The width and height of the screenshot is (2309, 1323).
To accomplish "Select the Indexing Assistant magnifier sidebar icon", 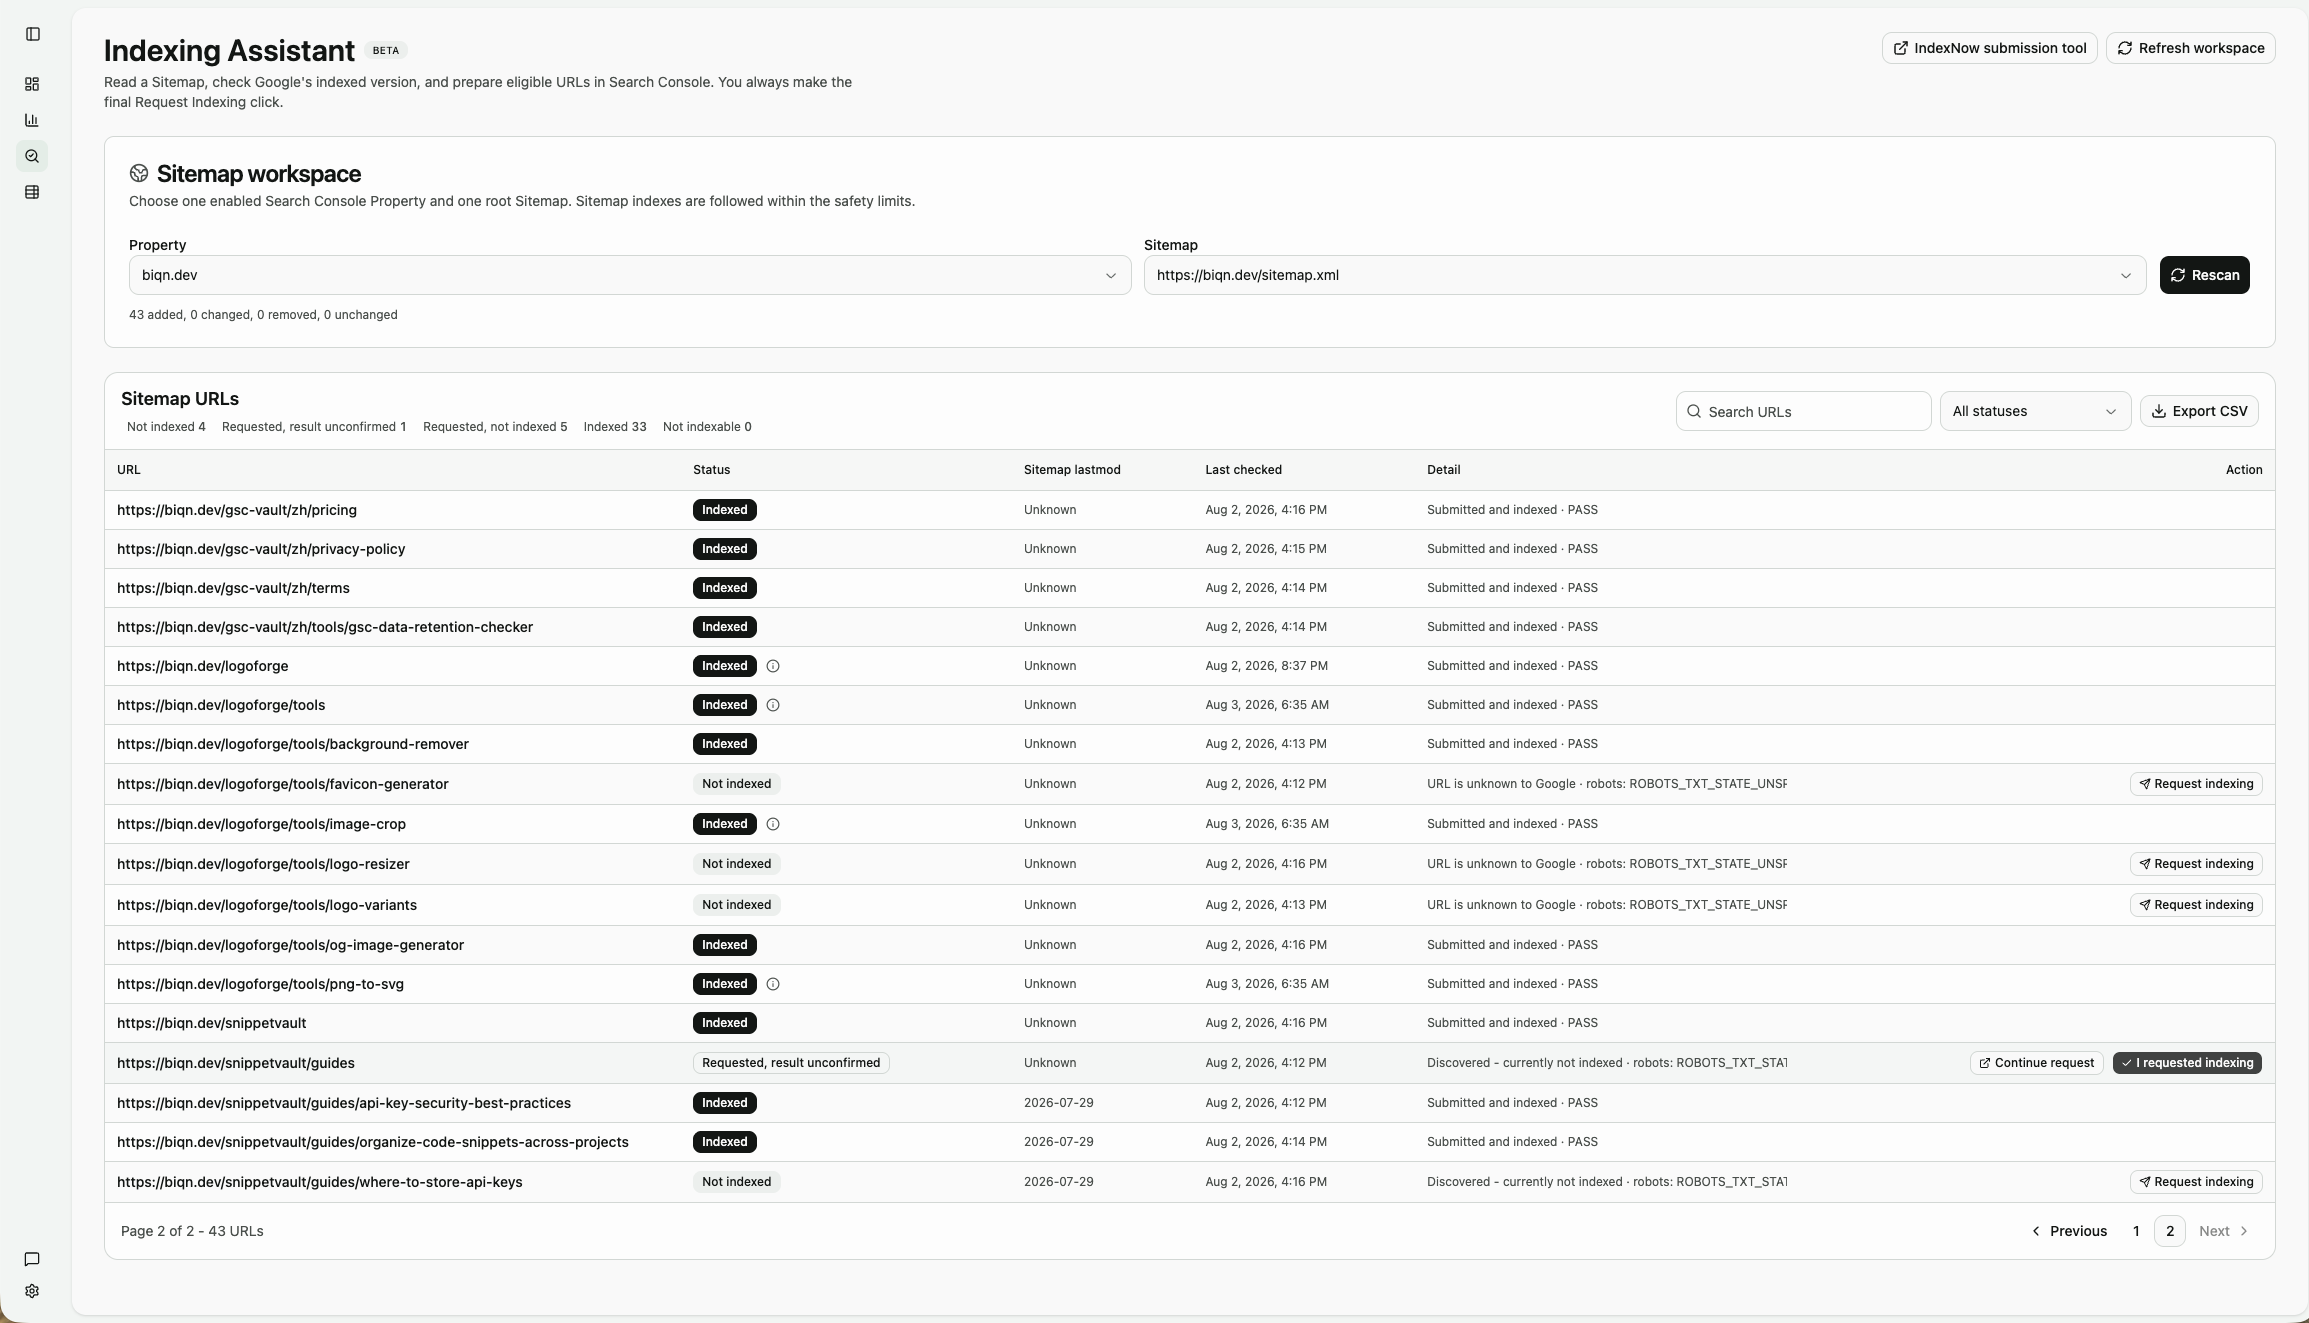I will [32, 156].
